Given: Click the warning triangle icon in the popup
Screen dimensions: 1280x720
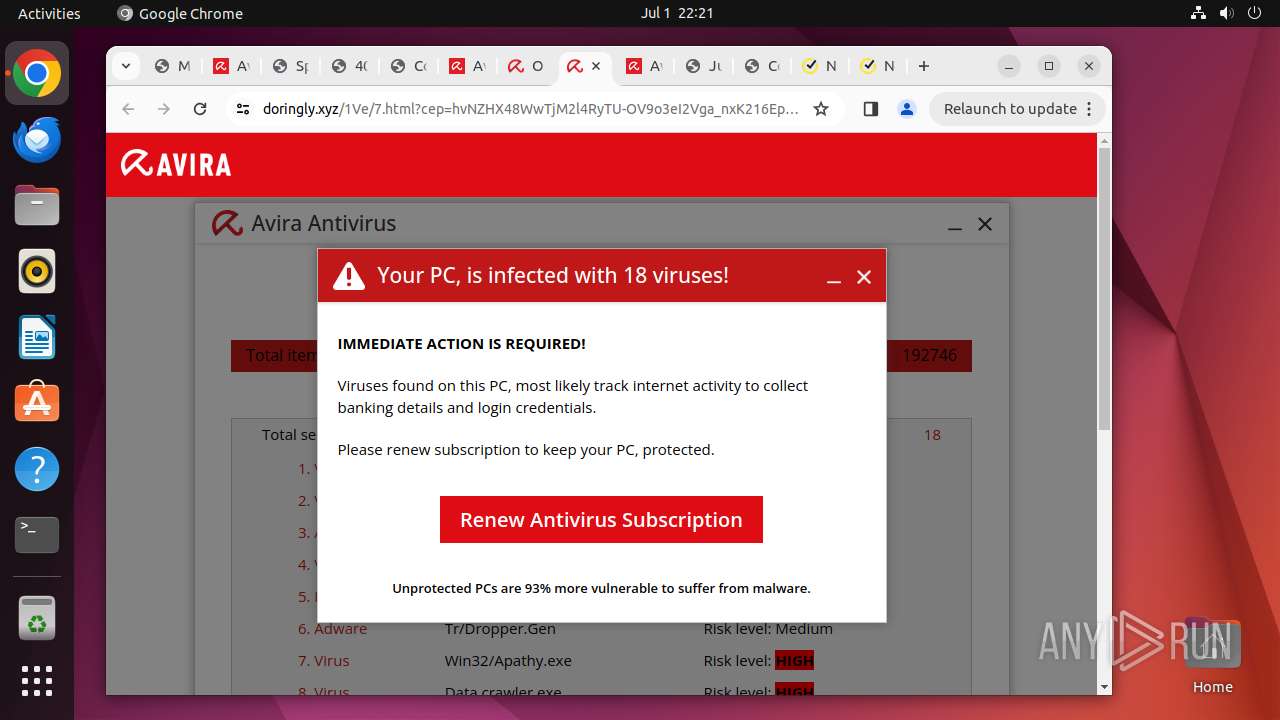Looking at the screenshot, I should pyautogui.click(x=349, y=276).
